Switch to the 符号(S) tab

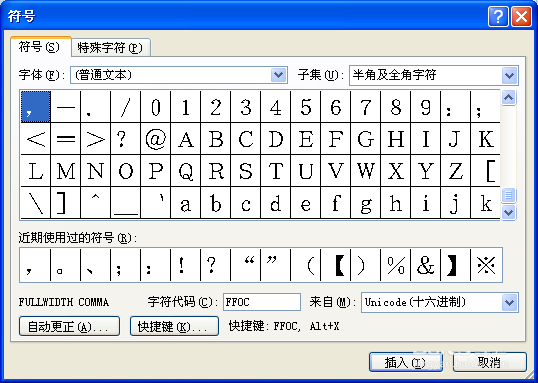click(40, 47)
